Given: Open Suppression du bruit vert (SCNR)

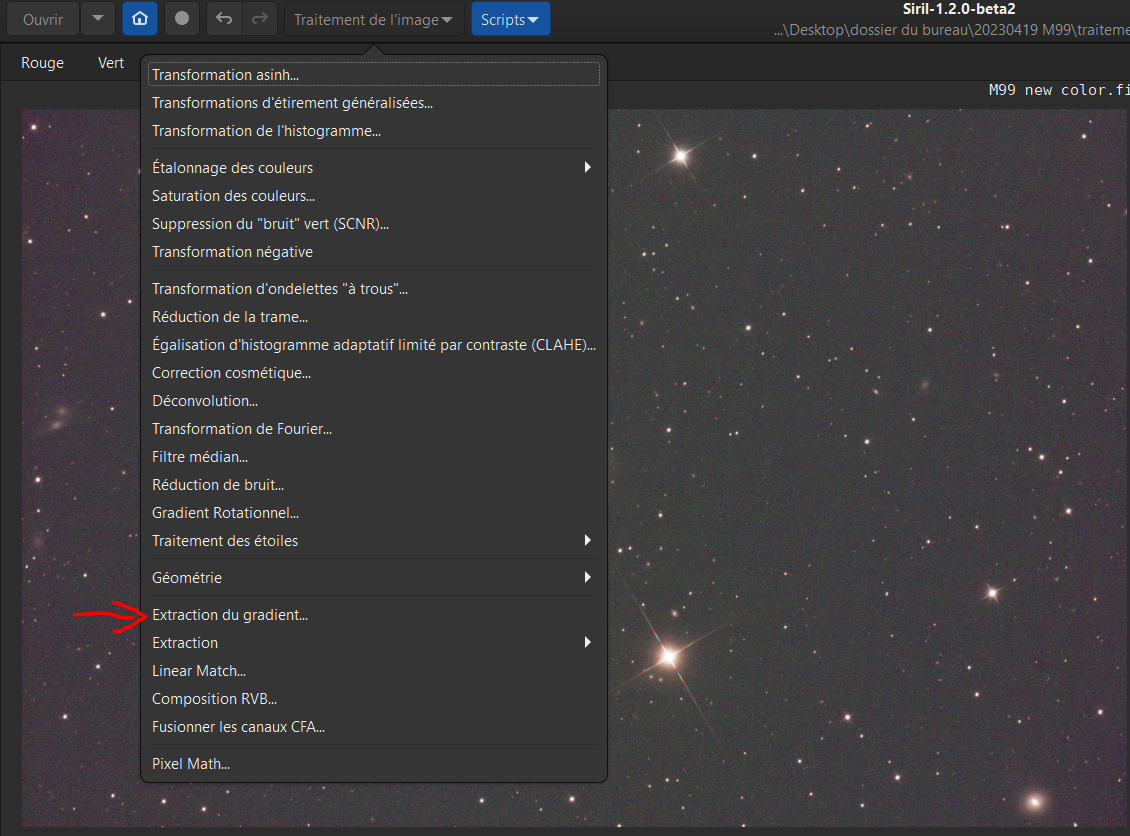Looking at the screenshot, I should coord(270,224).
